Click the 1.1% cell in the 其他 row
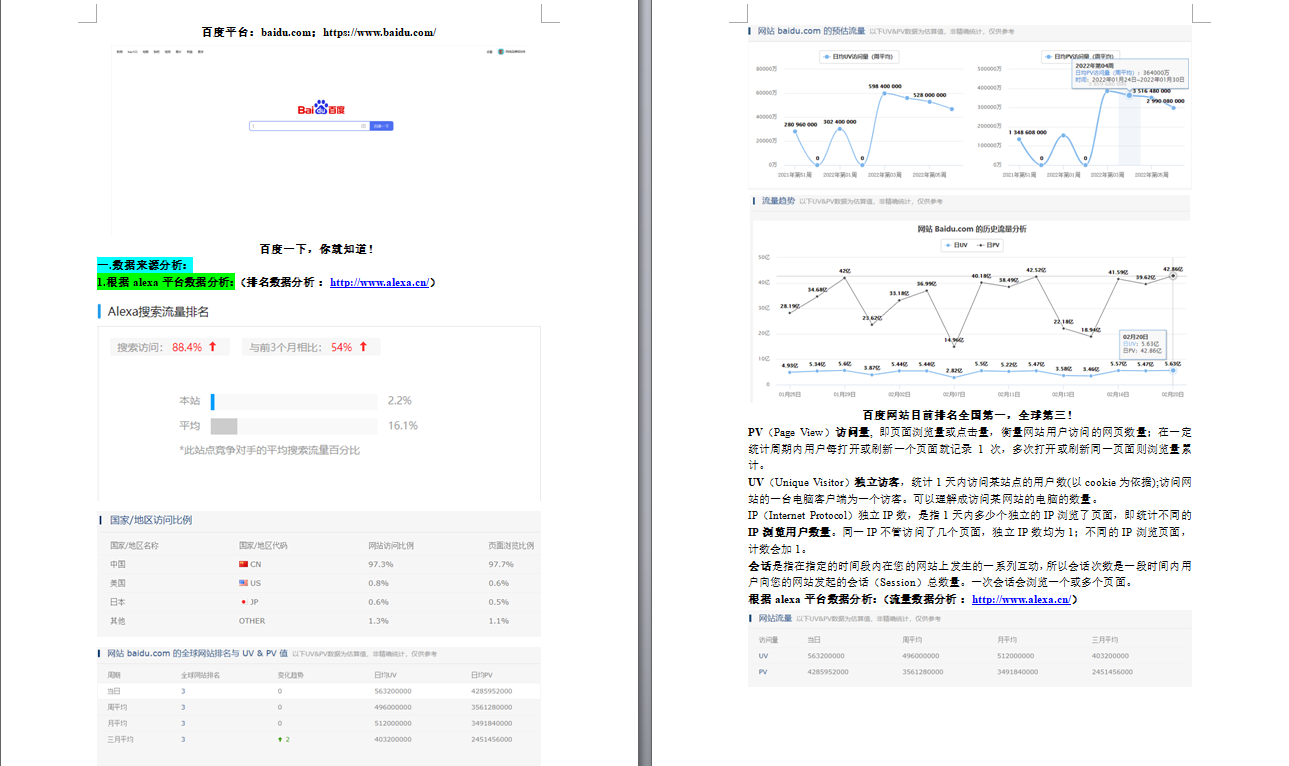 pyautogui.click(x=498, y=621)
